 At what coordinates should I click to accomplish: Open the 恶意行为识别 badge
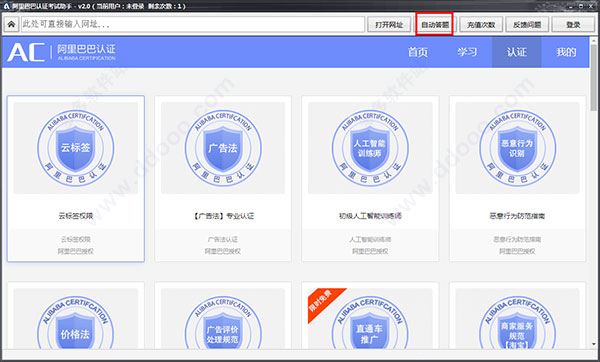click(517, 148)
